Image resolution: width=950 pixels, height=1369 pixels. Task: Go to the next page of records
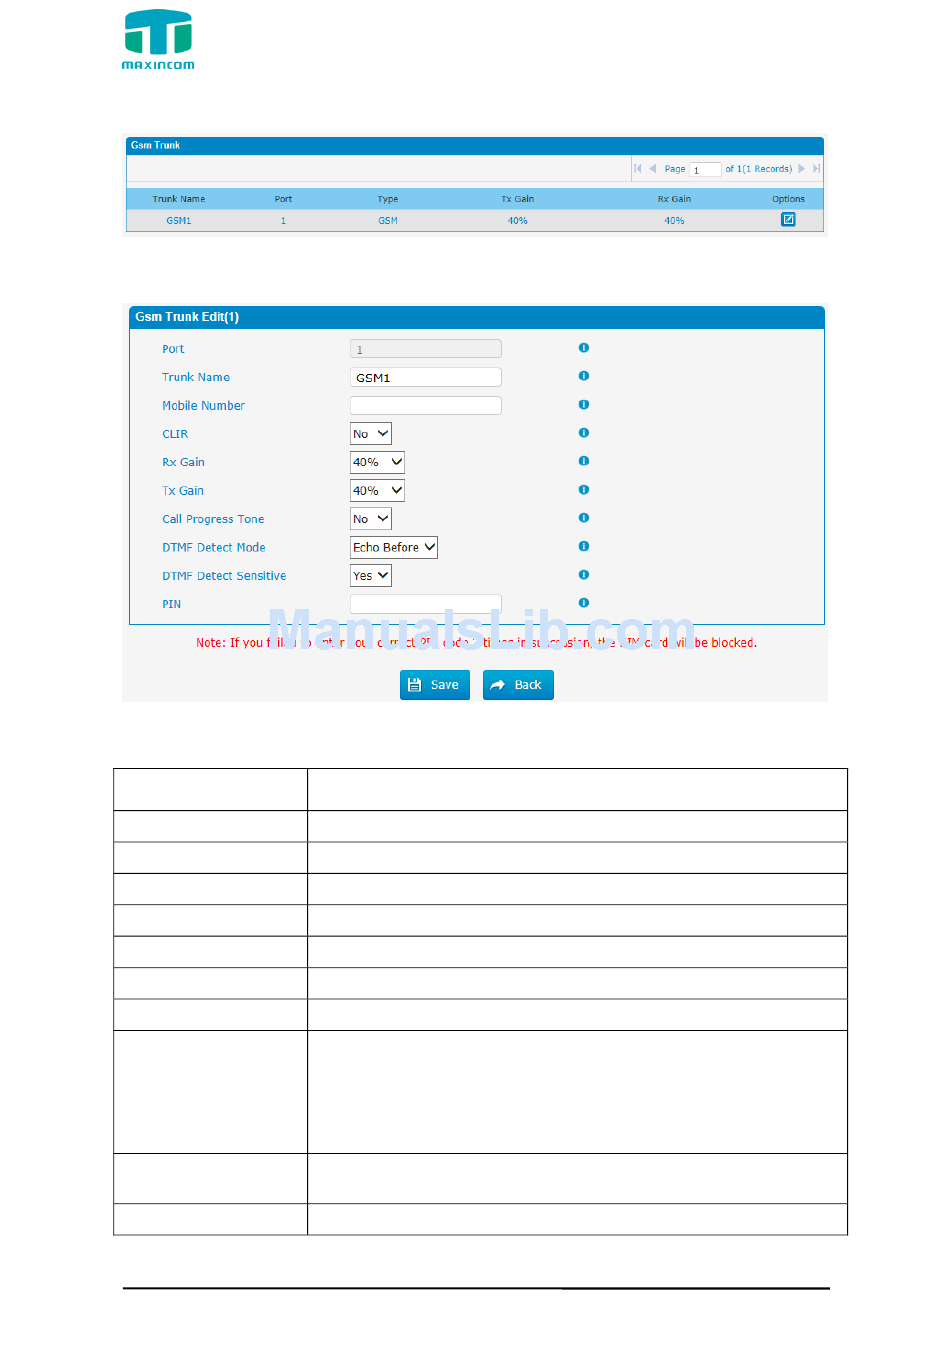click(802, 169)
